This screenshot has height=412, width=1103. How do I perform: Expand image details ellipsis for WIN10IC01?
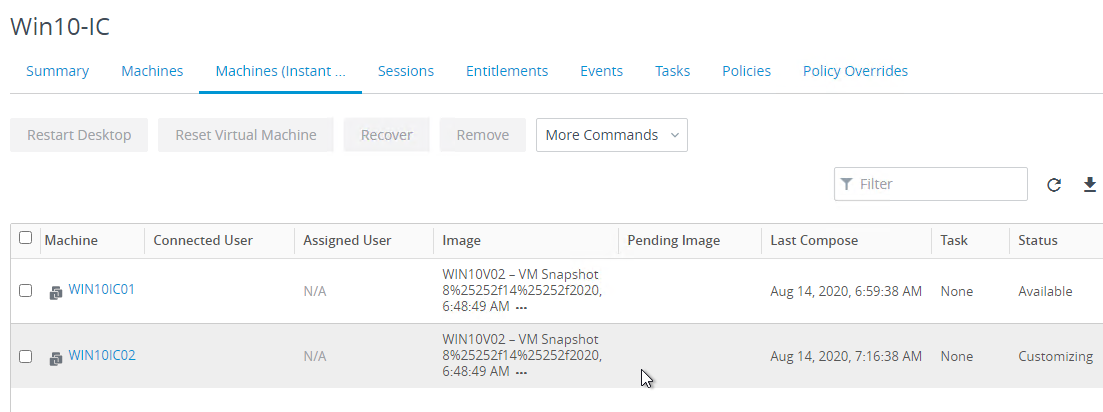click(x=521, y=308)
